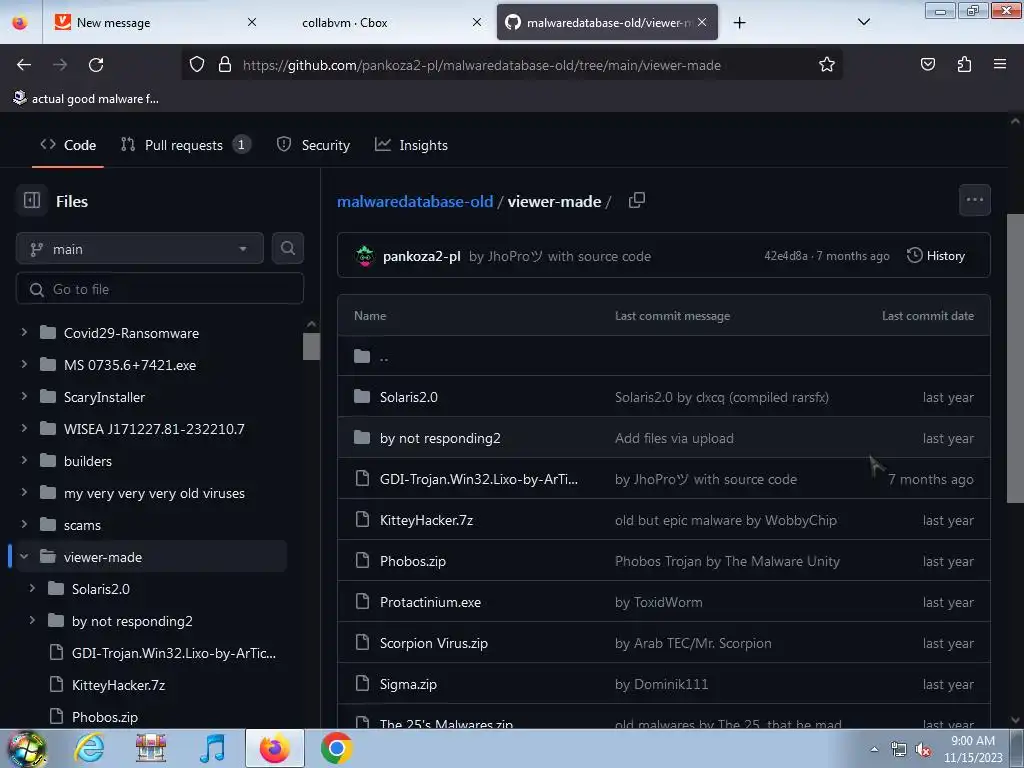Expand the Solaris2.0 subfolder in sidebar

(32, 588)
